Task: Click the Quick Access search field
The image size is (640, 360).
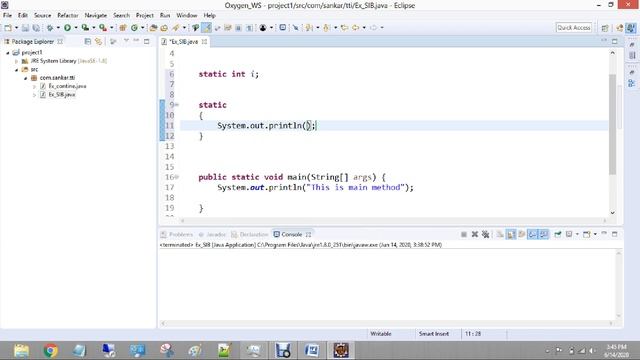Action: point(573,28)
